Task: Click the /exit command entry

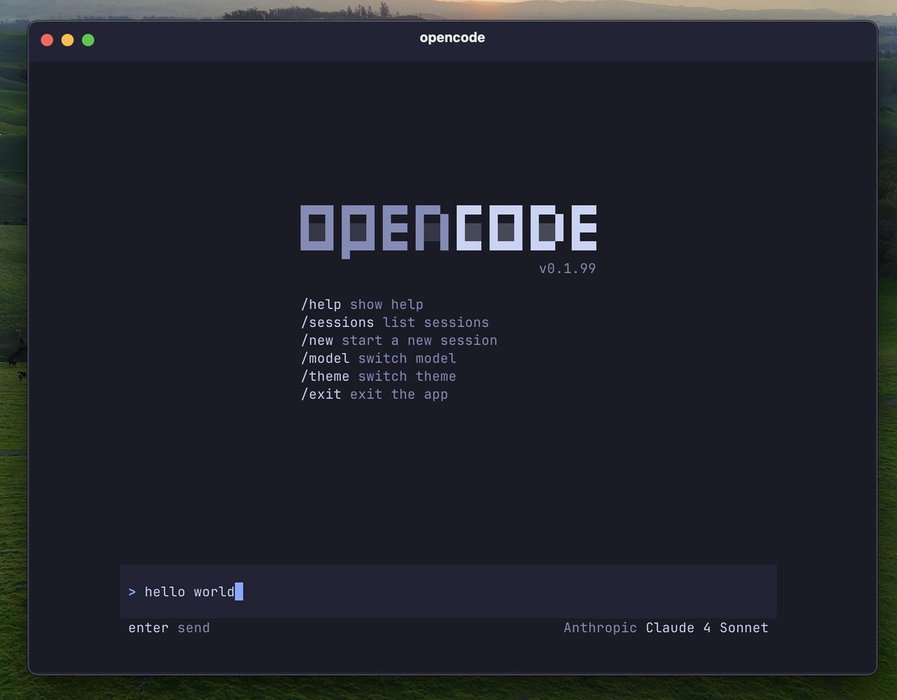Action: pyautogui.click(x=321, y=394)
